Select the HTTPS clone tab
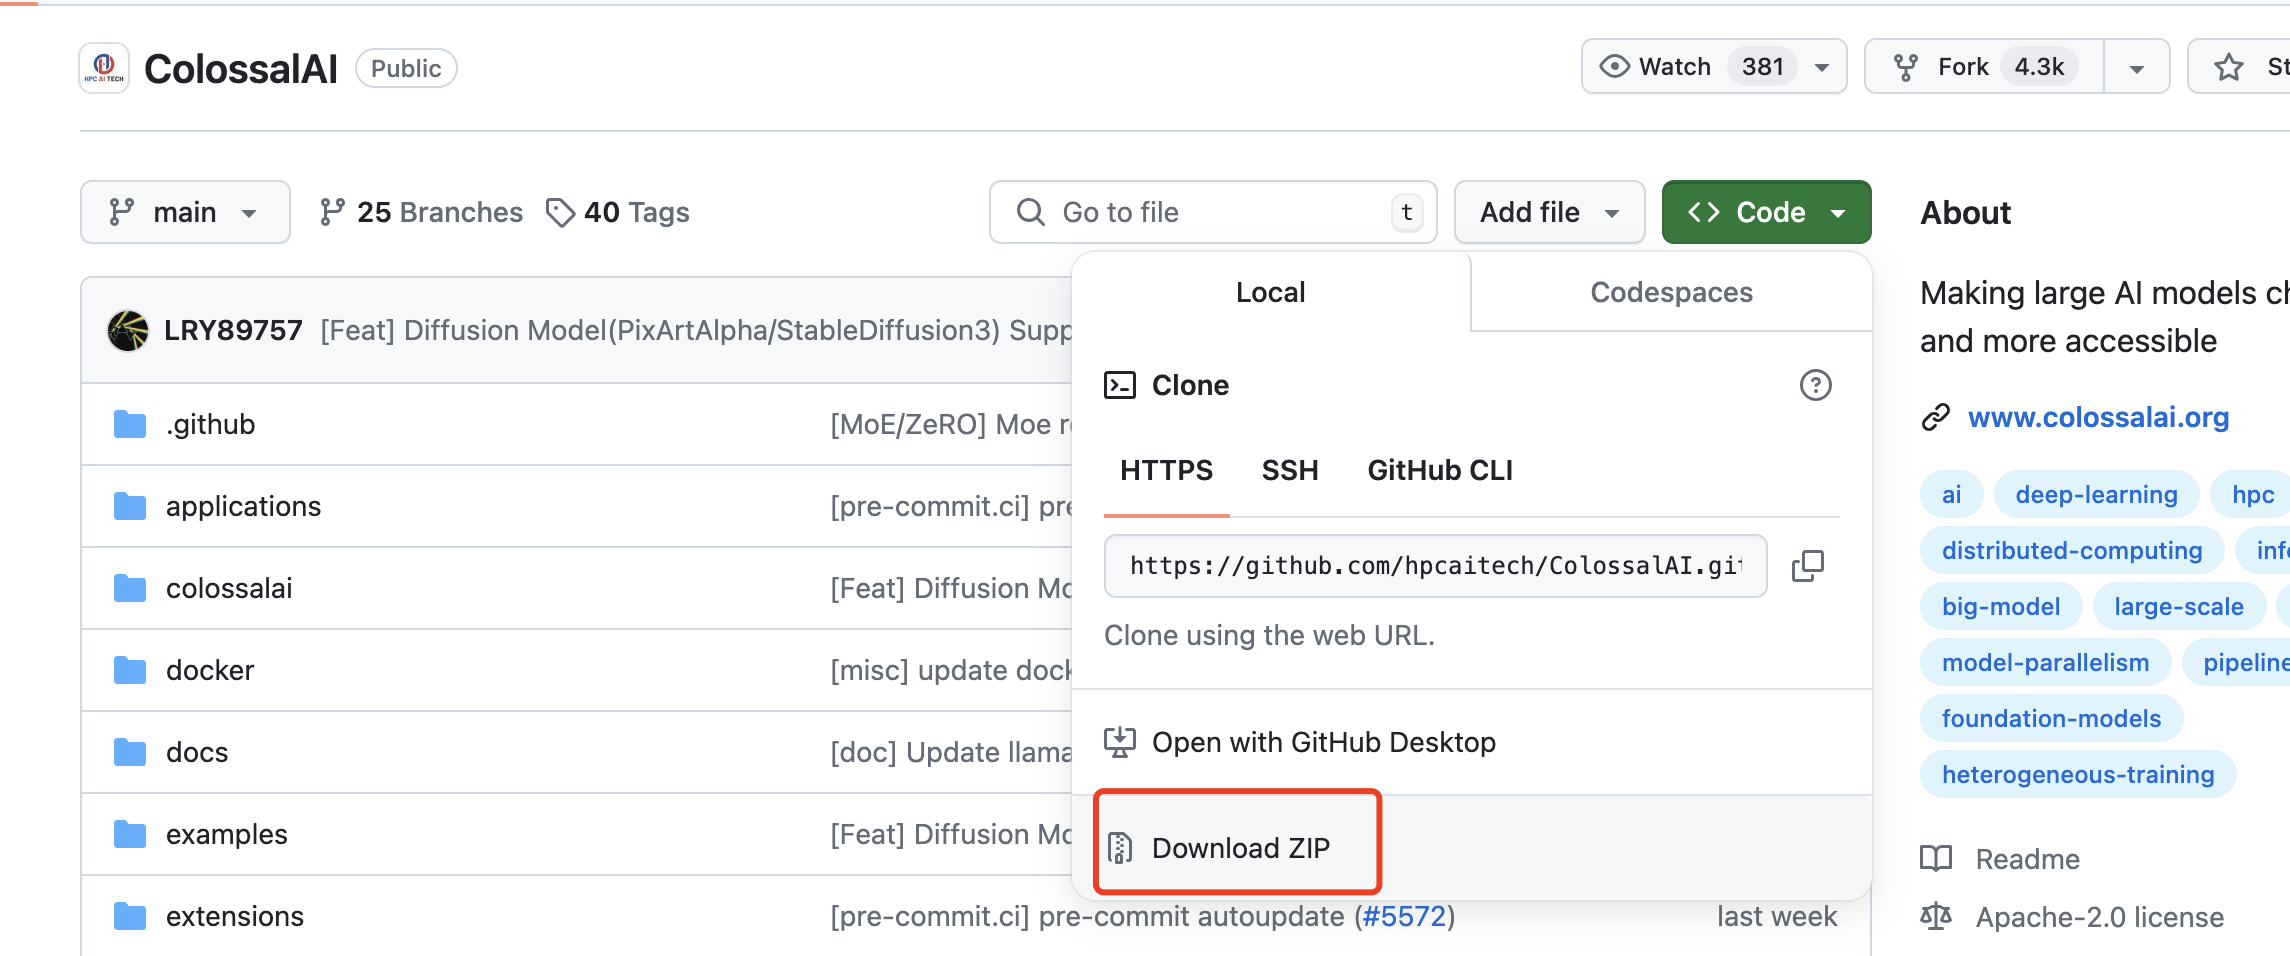Screen dimensions: 2290x956 click(1166, 470)
